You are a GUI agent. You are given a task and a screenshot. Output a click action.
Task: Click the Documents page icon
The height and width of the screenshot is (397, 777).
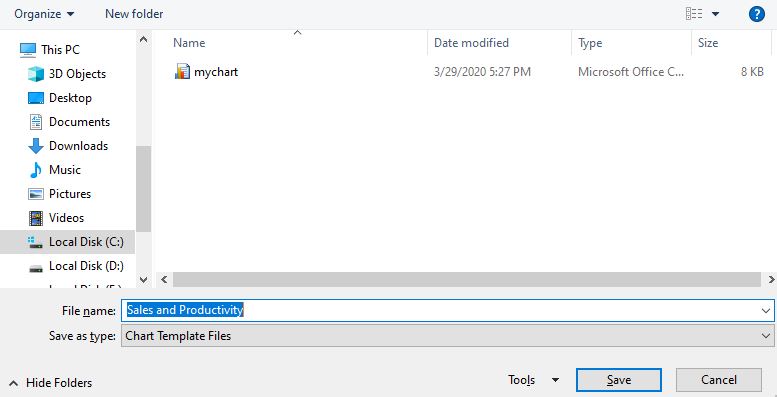(x=36, y=121)
